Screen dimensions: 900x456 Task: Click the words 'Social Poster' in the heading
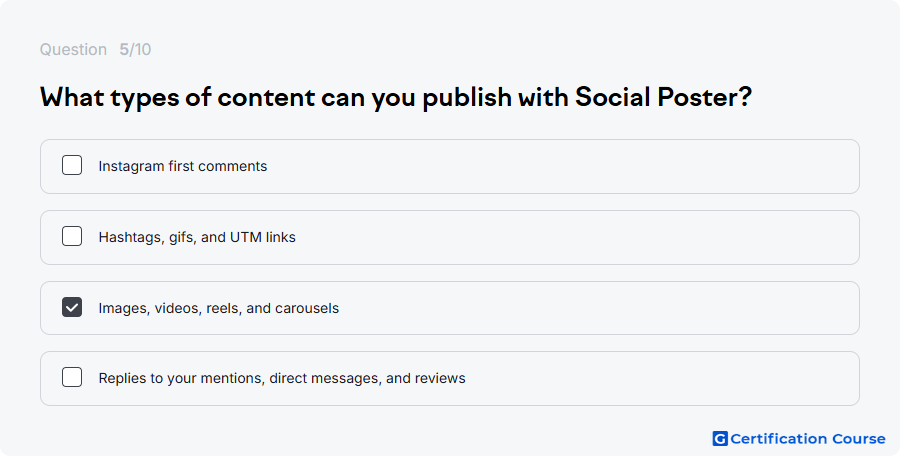pos(657,96)
